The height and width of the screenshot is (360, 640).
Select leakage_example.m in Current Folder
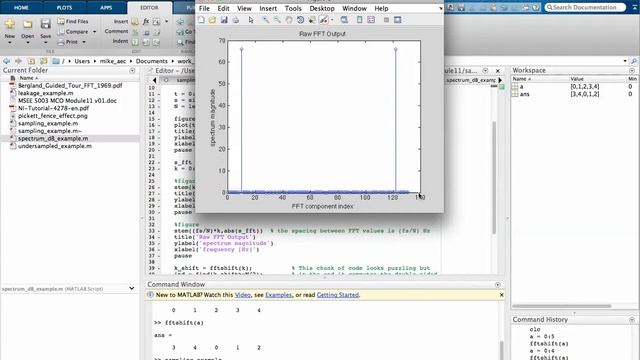point(46,93)
